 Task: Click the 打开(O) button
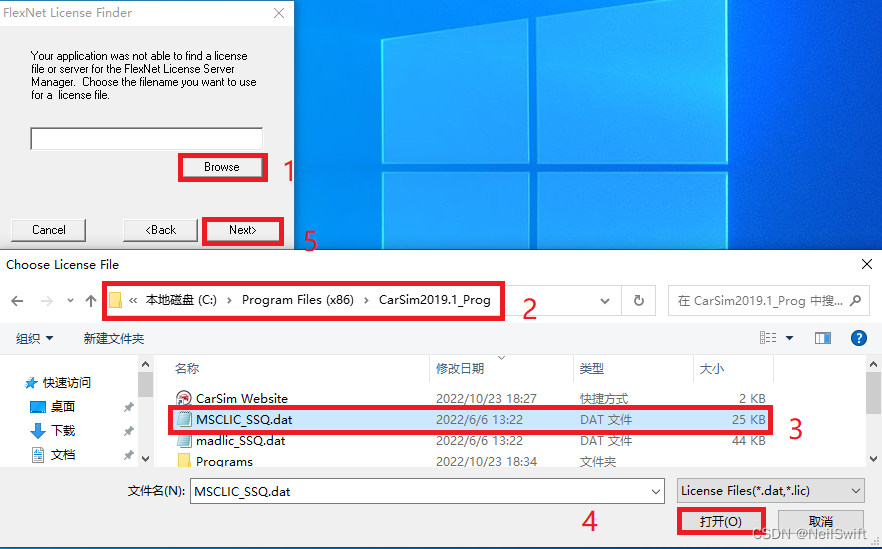[721, 521]
